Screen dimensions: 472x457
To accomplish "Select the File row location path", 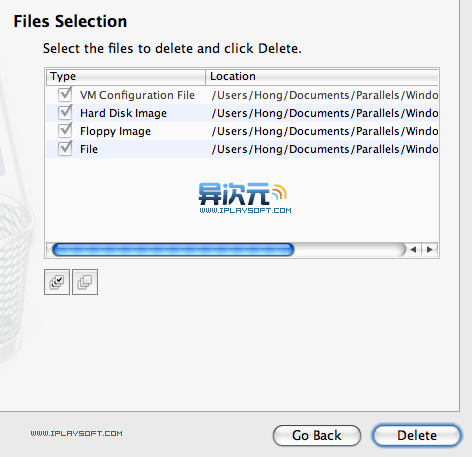I will (325, 149).
